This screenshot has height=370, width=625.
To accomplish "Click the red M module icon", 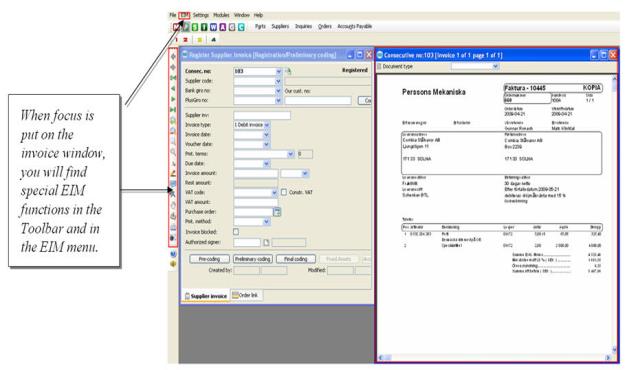I will point(176,27).
